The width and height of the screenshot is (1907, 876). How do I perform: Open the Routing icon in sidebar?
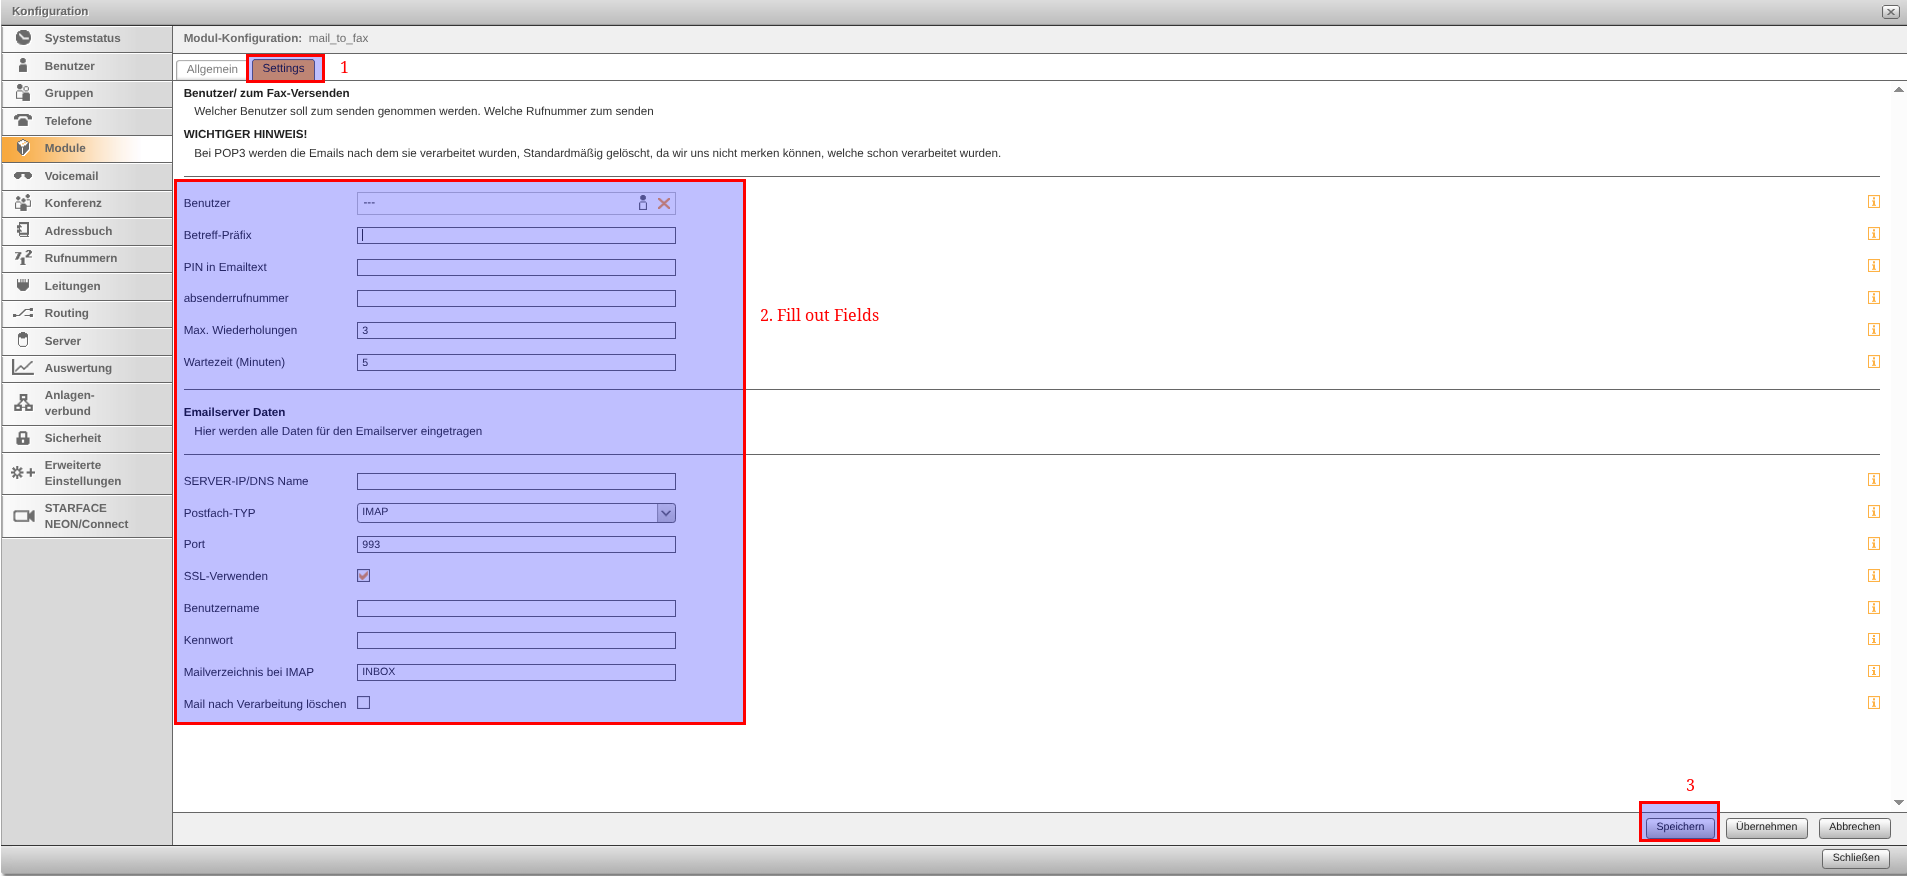tap(23, 313)
